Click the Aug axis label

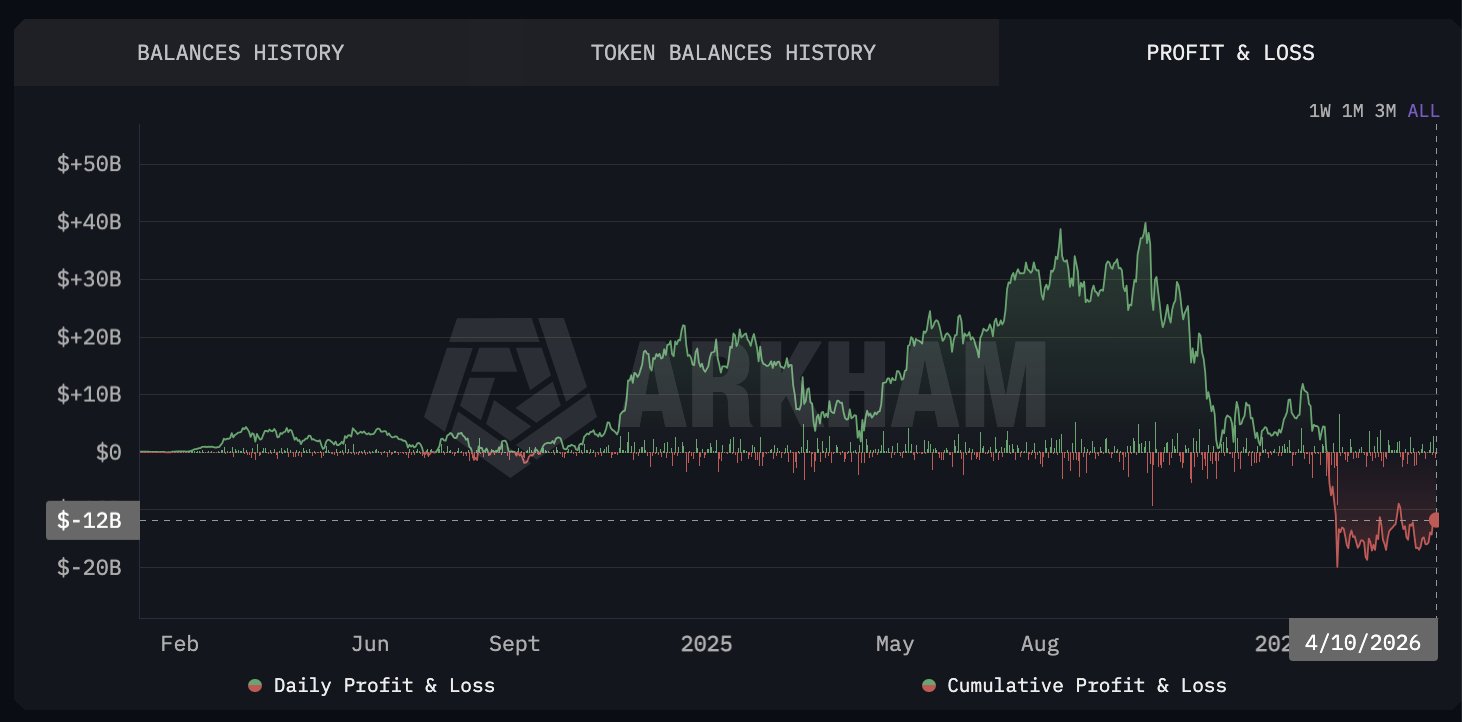(1039, 643)
